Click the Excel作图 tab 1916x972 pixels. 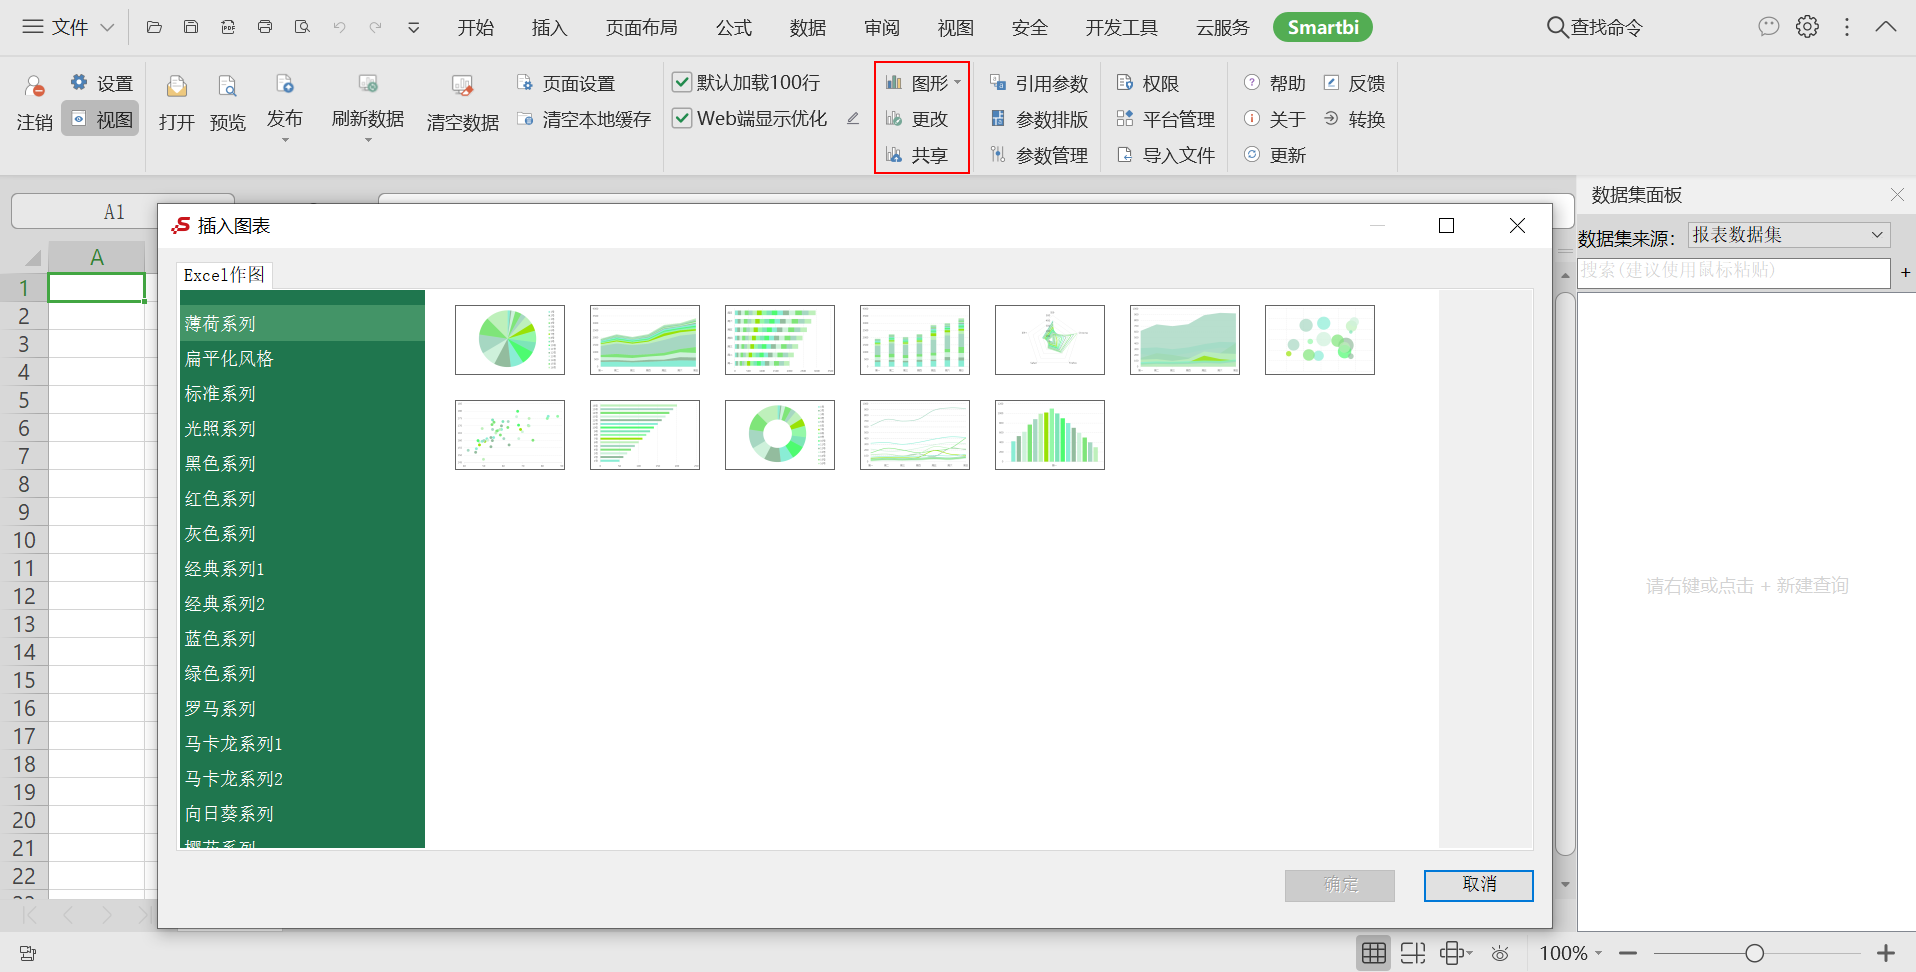[x=225, y=275]
